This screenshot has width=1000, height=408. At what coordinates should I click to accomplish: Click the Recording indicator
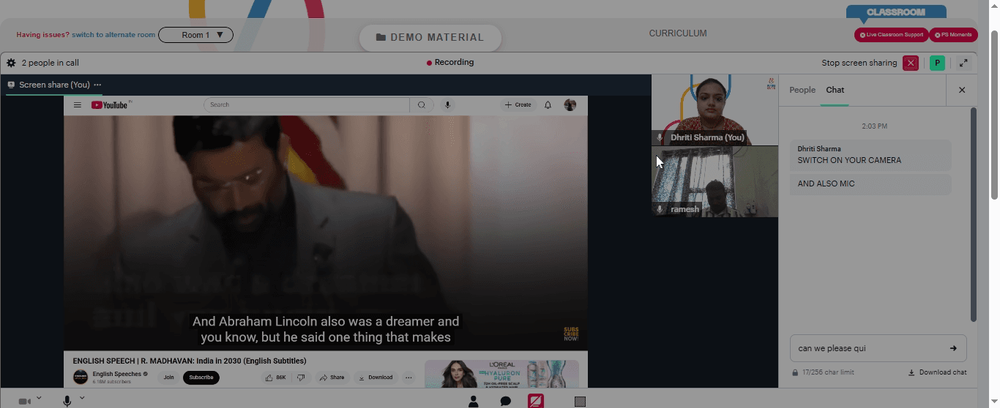tap(450, 62)
